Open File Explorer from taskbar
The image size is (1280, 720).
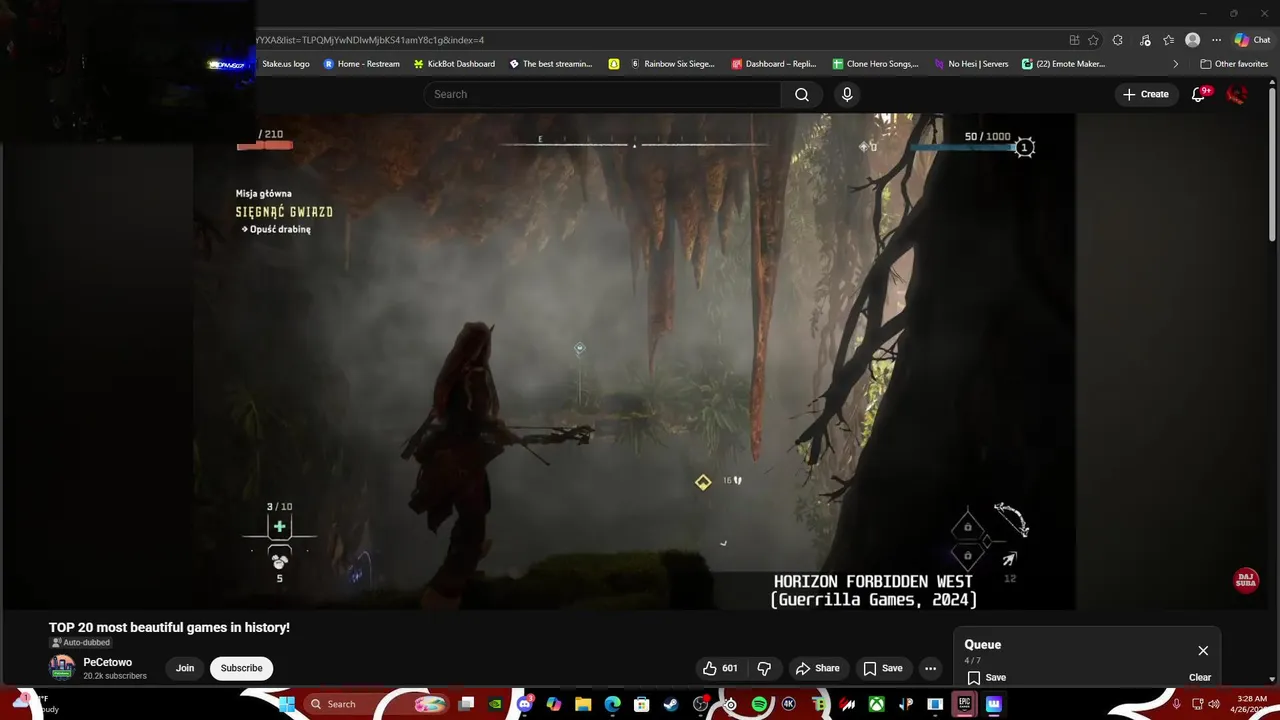(583, 704)
